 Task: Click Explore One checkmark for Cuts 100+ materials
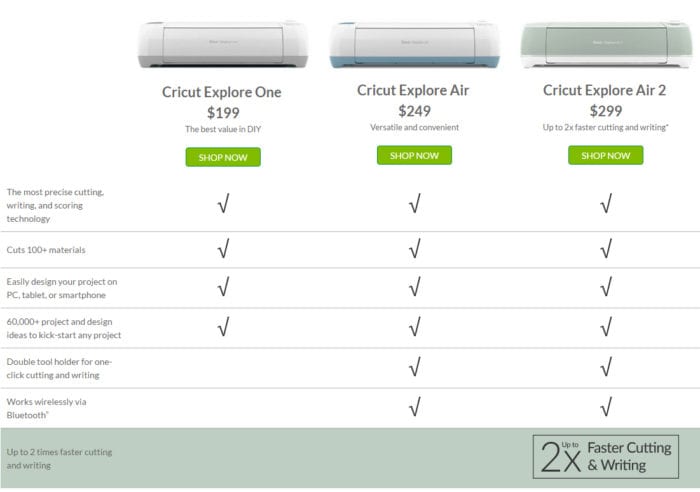pos(223,249)
